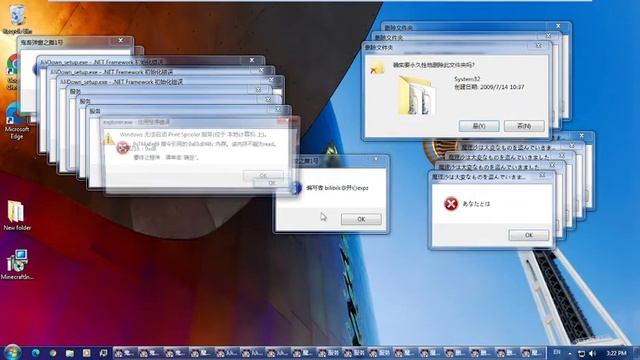Show hidden tray icons arrow

pyautogui.click(x=569, y=353)
